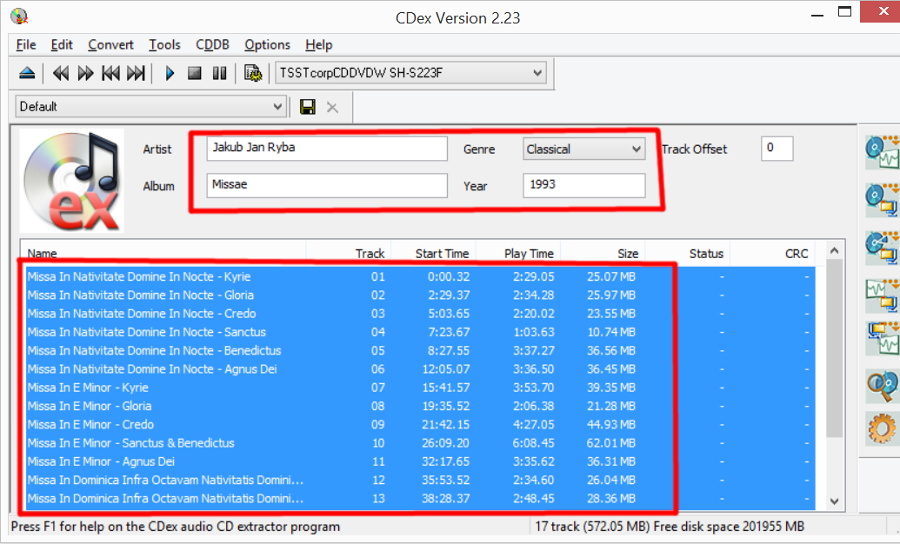Open settings with the gear icon

point(881,428)
